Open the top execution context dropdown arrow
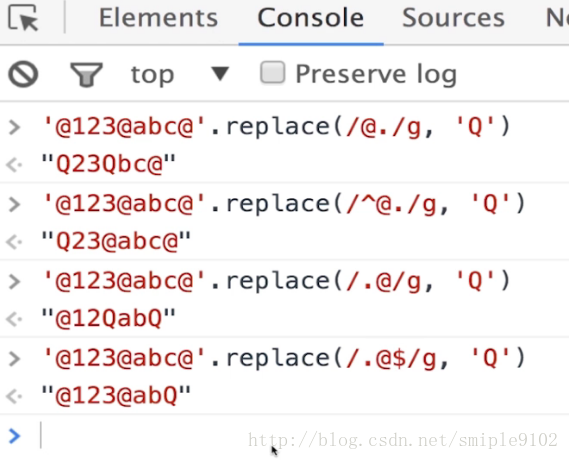Image resolution: width=569 pixels, height=460 pixels. pos(220,73)
